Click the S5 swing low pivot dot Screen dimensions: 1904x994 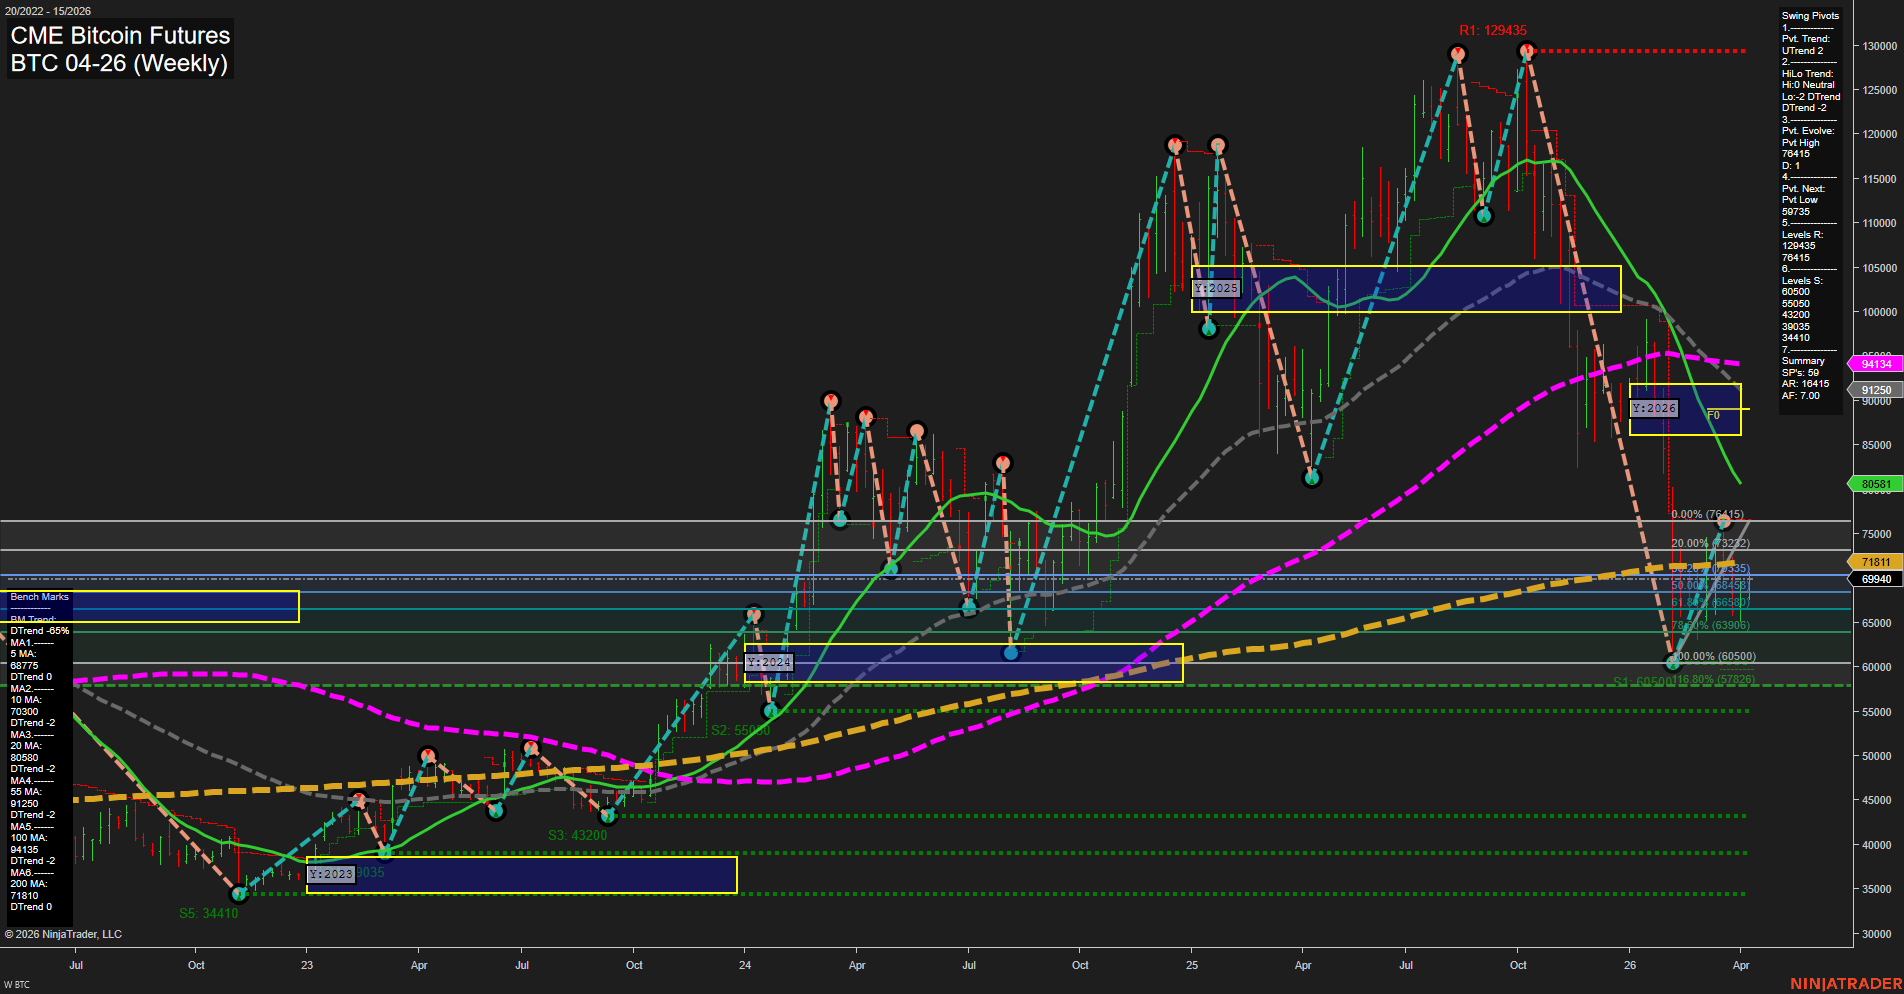point(239,895)
